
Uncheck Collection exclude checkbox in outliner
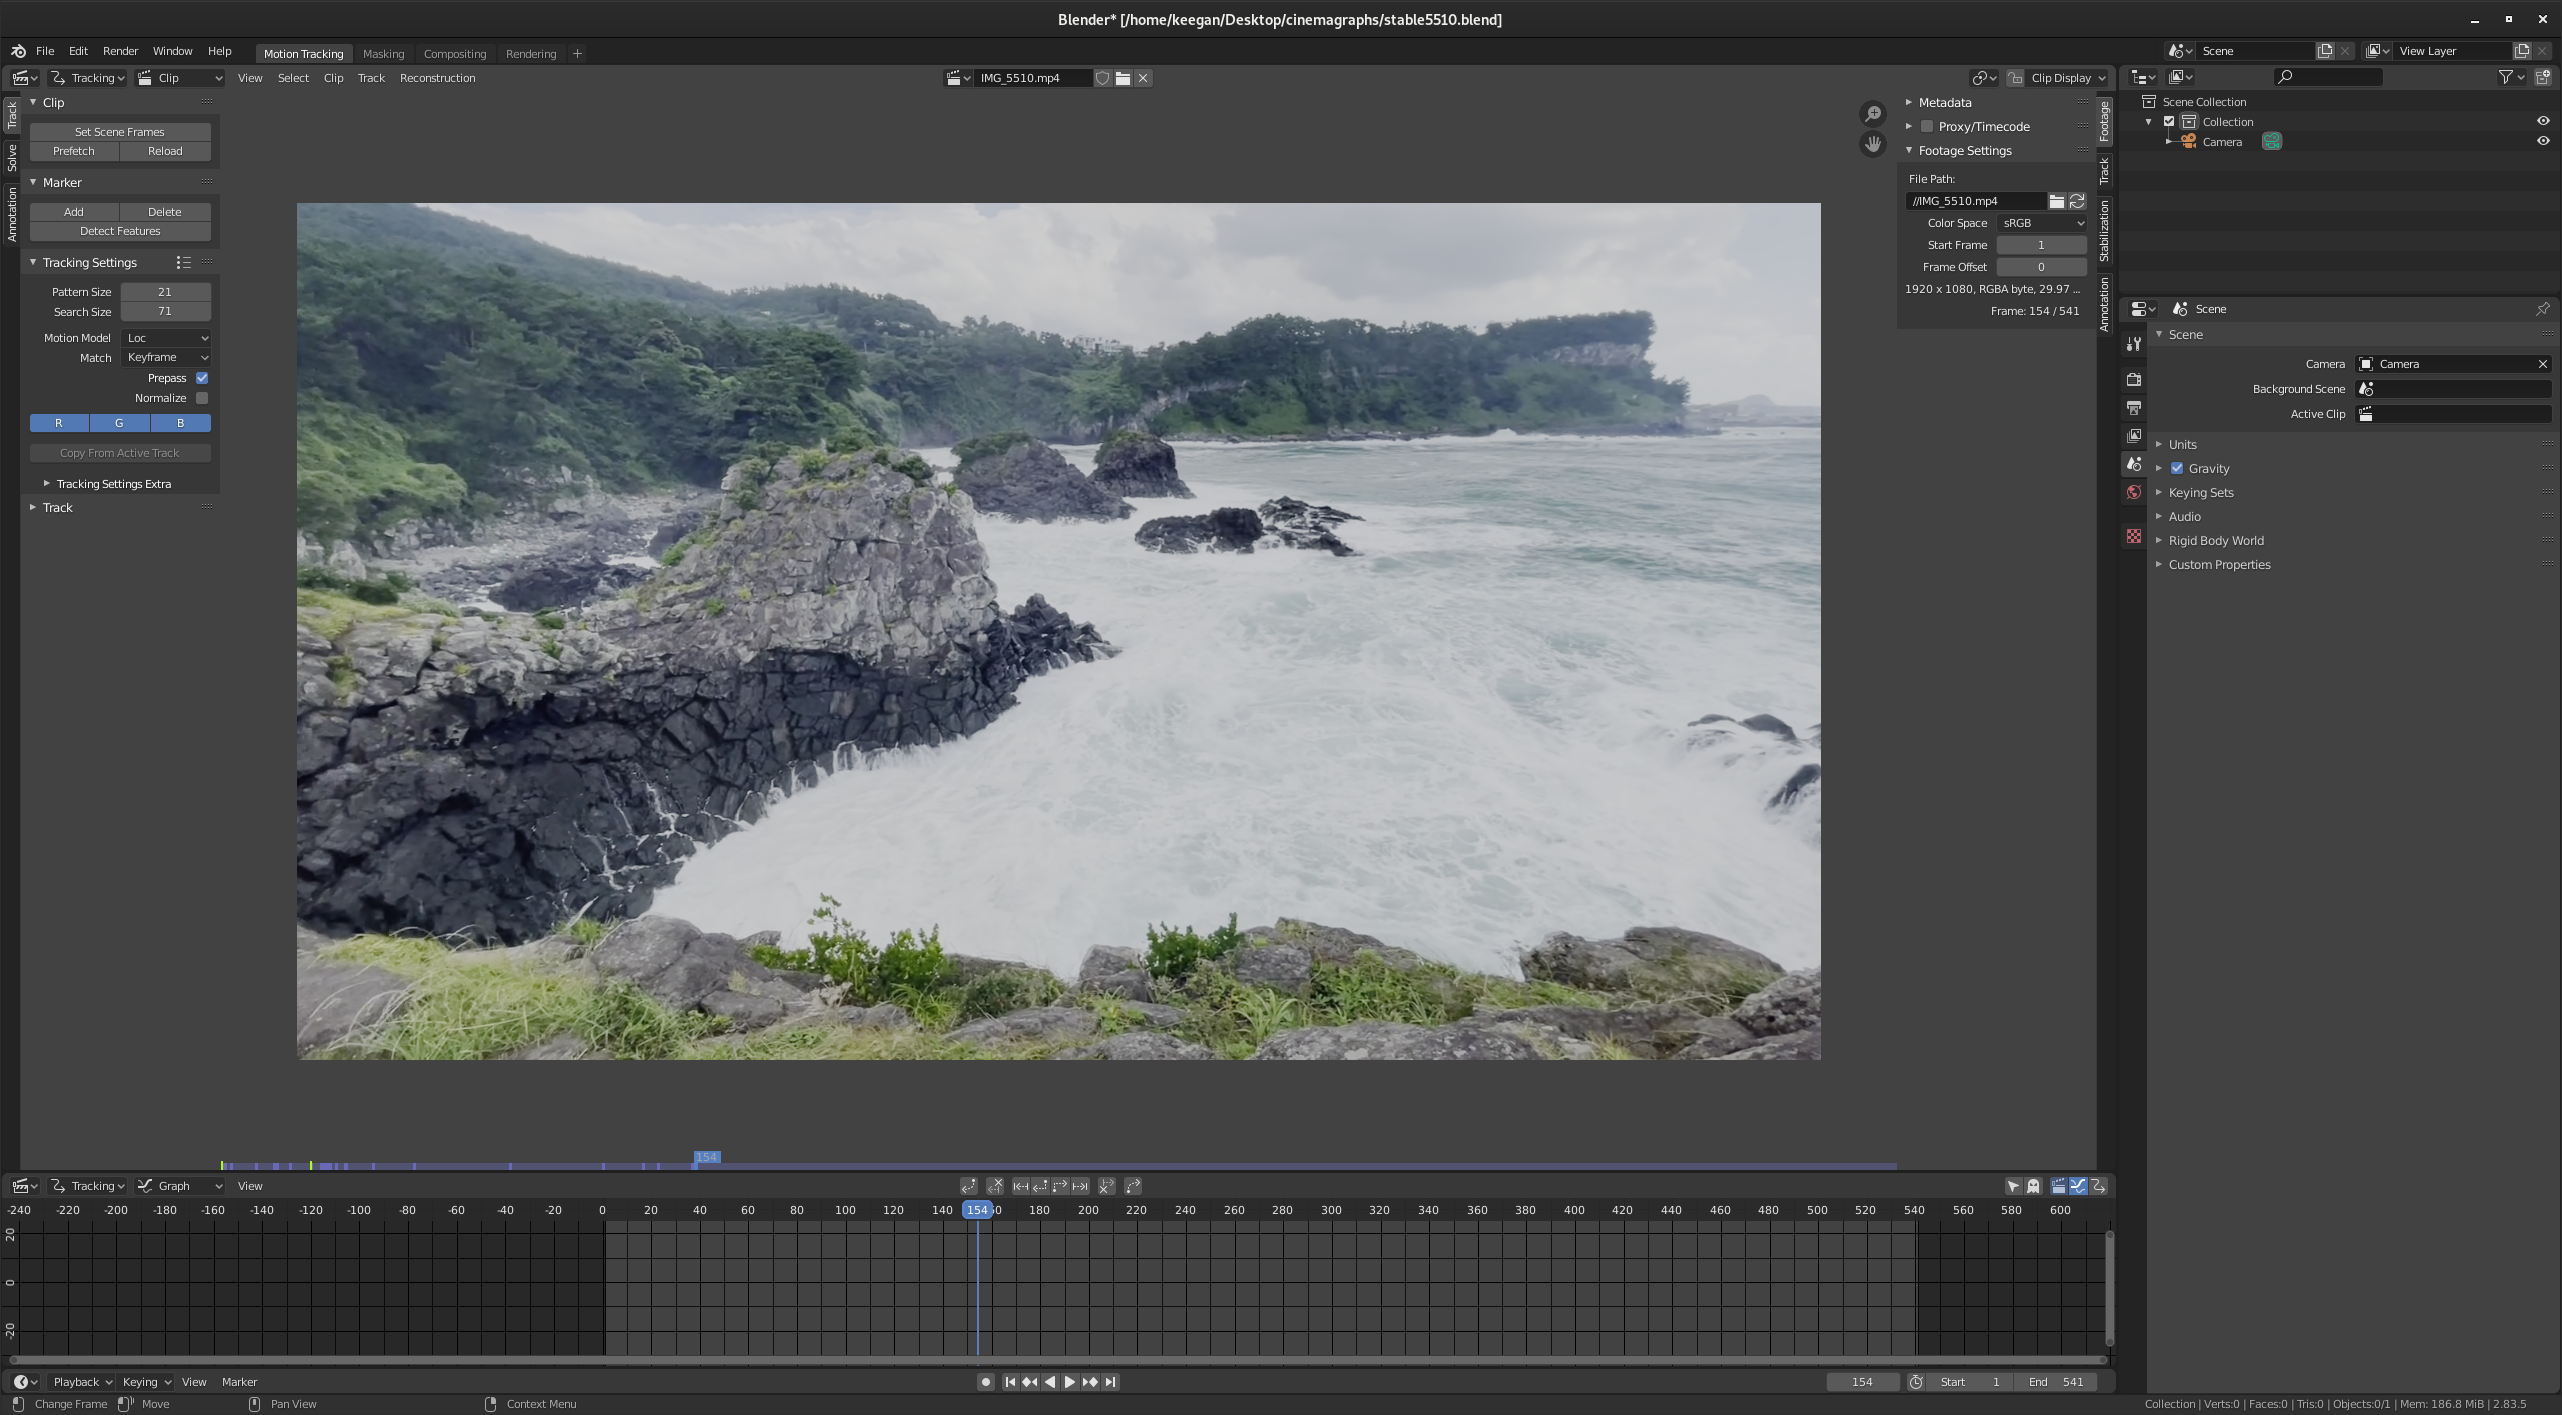(2169, 122)
